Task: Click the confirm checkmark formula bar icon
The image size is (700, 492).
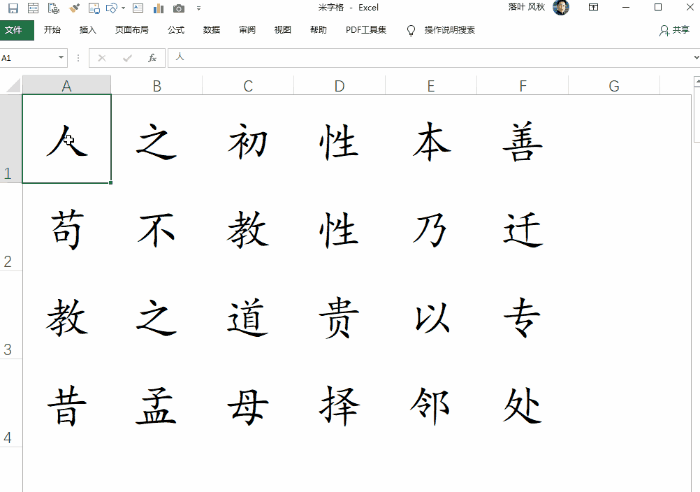Action: (x=127, y=58)
